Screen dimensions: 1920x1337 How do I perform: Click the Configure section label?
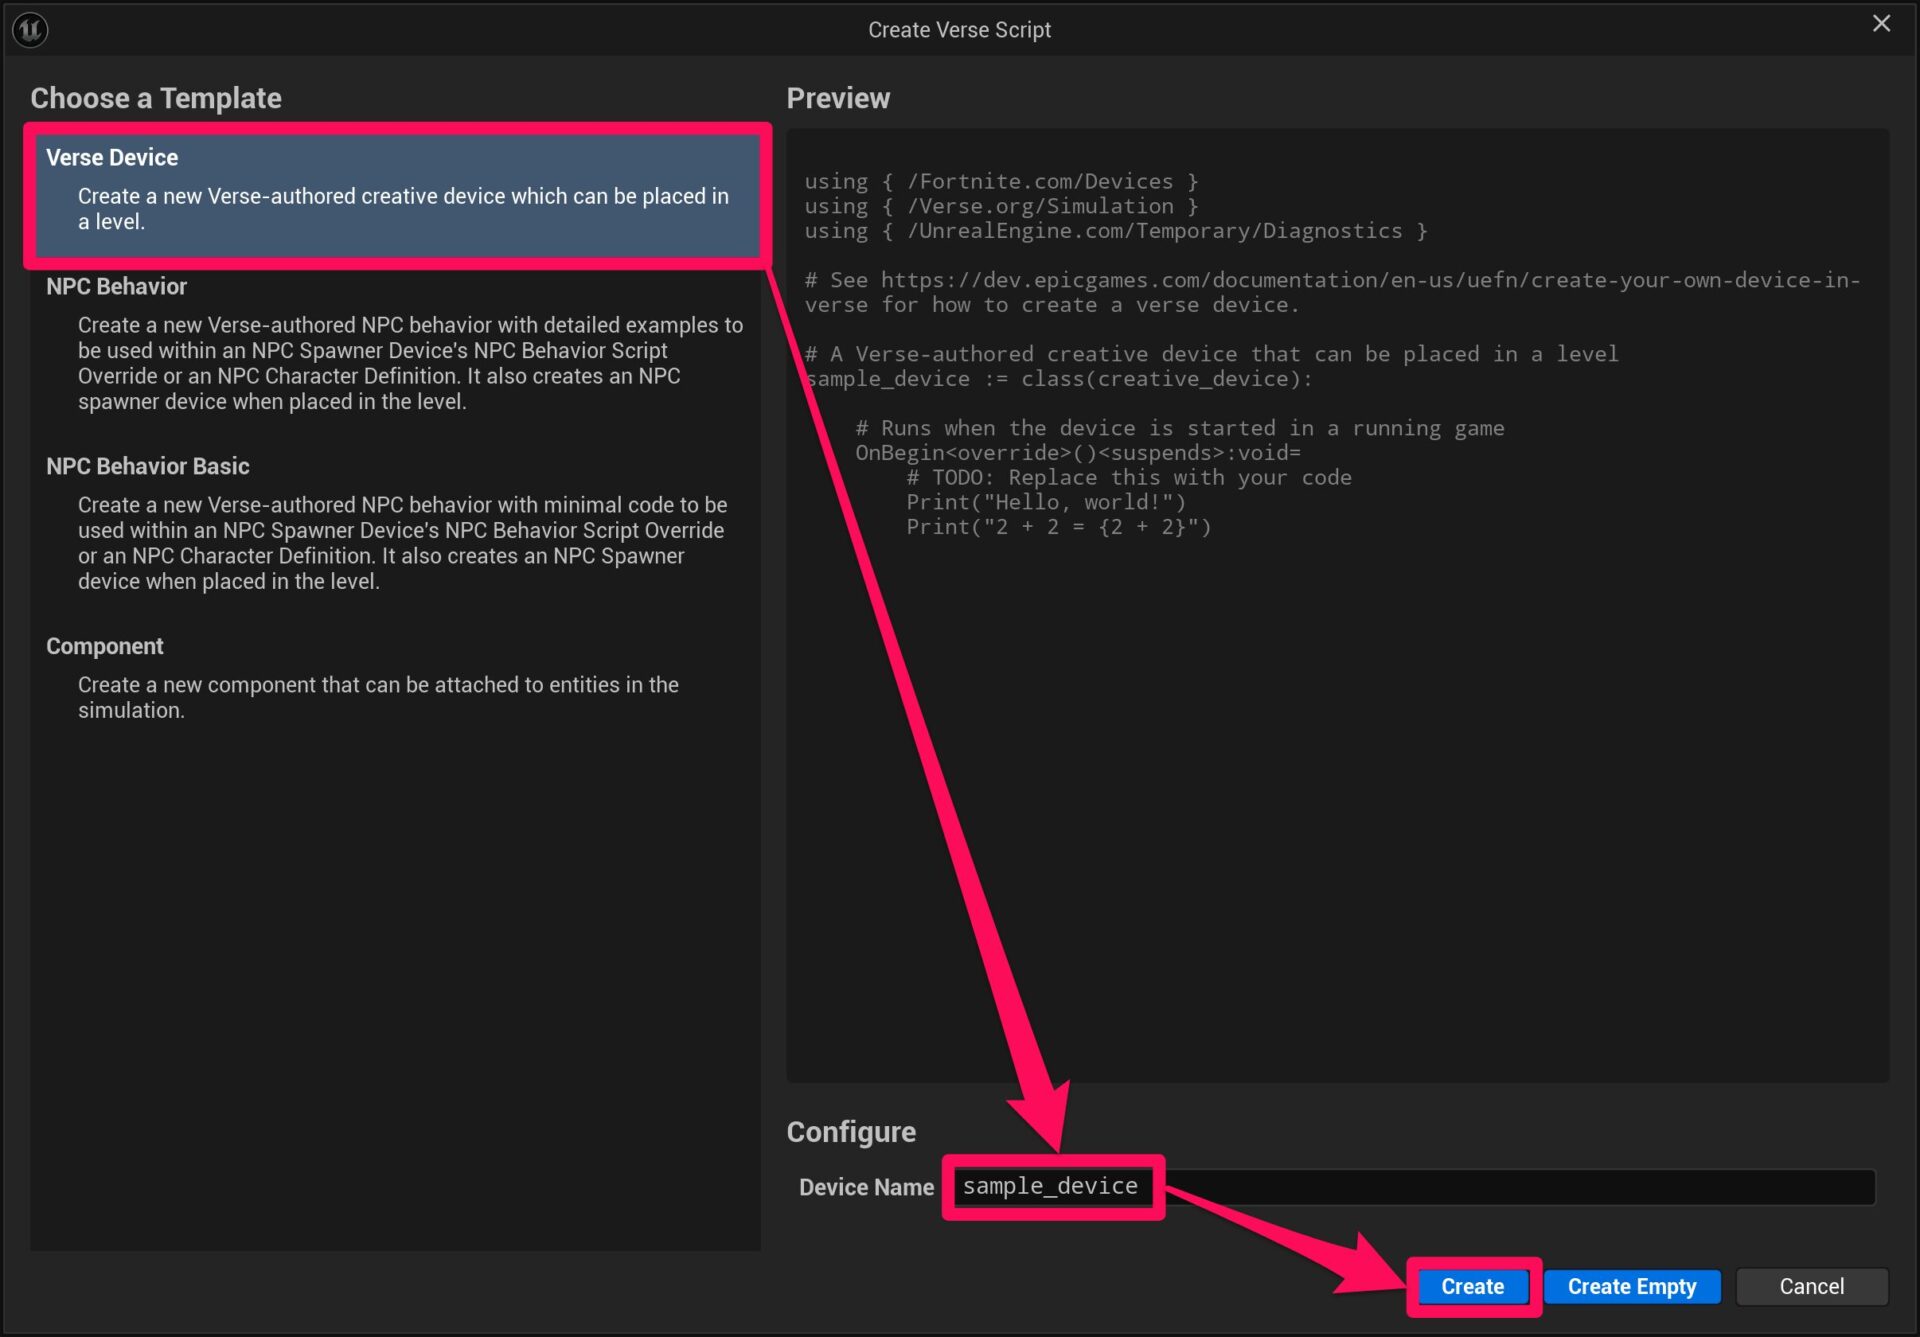851,1131
